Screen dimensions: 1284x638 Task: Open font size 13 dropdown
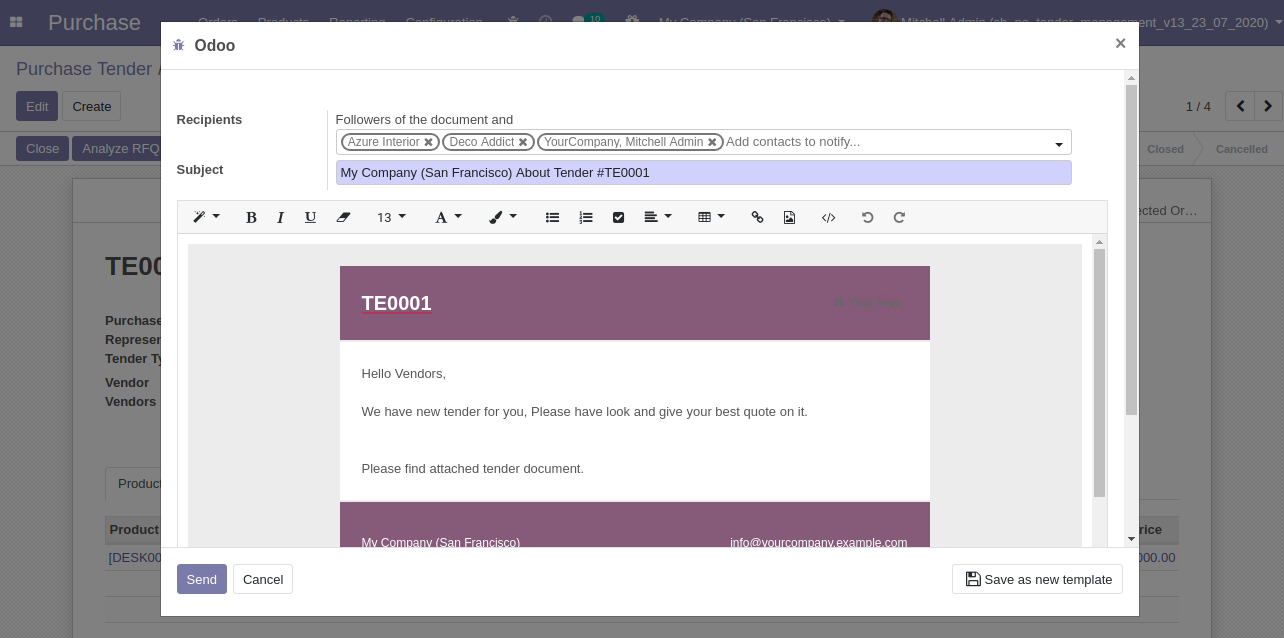(391, 217)
